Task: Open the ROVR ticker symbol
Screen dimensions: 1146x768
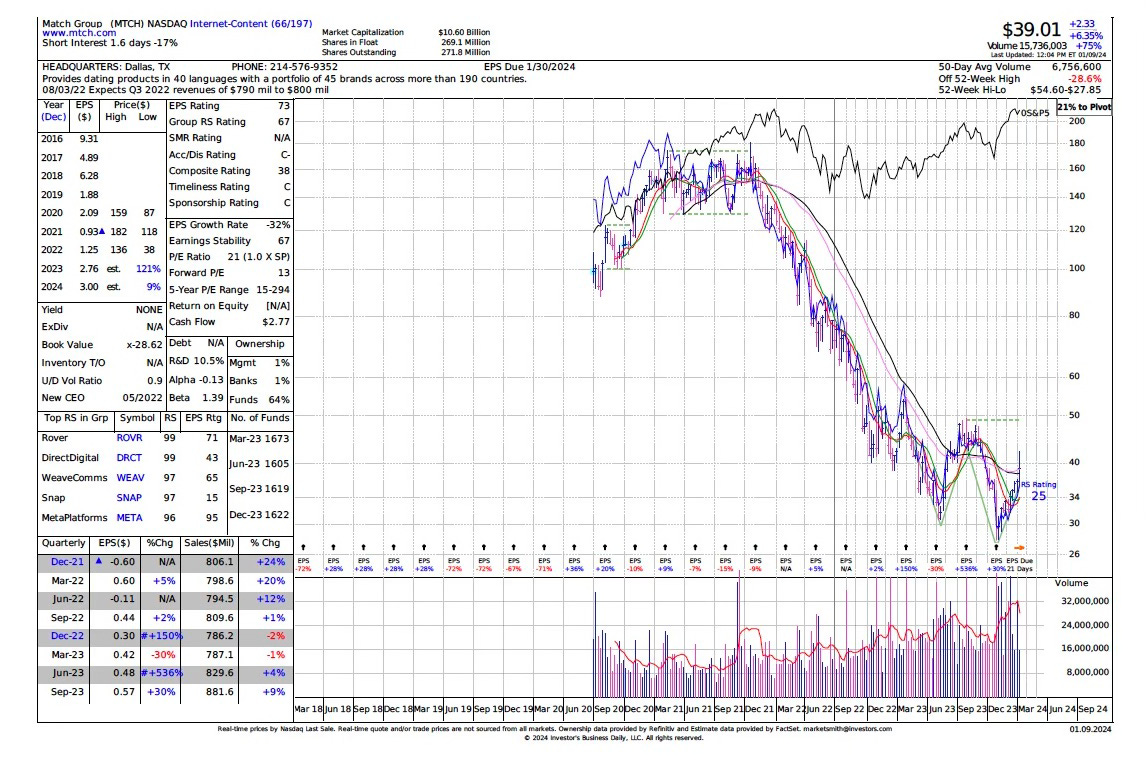Action: [129, 438]
